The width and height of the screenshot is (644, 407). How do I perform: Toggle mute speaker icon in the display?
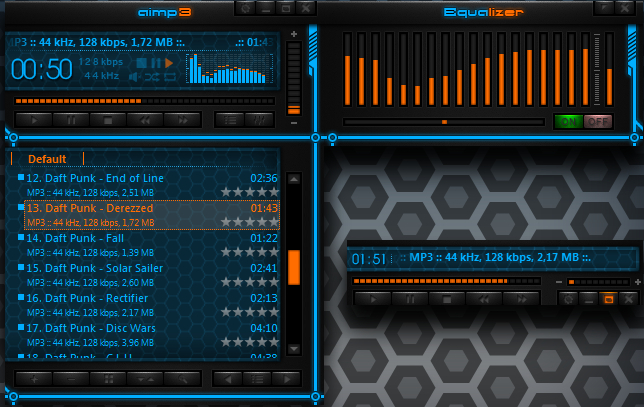(x=133, y=77)
